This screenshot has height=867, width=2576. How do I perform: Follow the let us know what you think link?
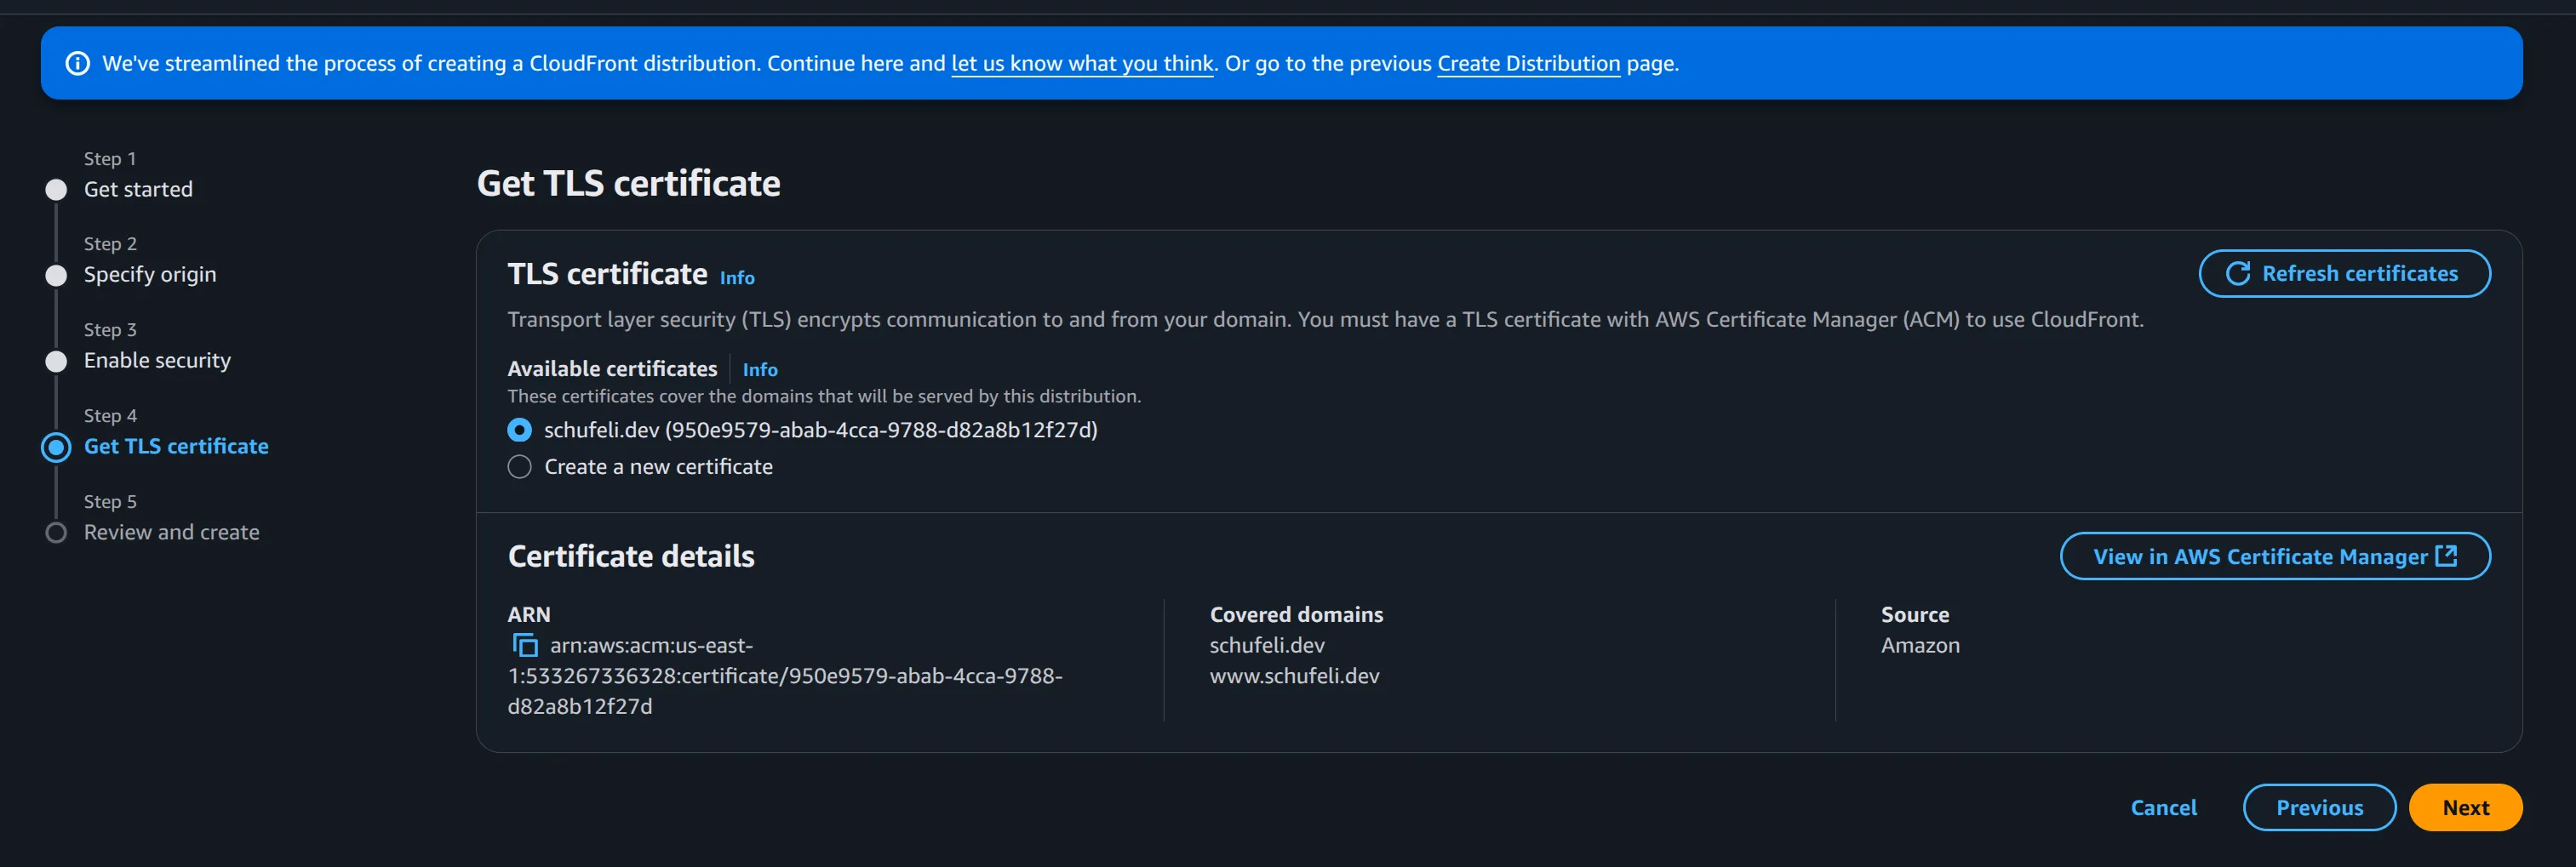[1081, 64]
